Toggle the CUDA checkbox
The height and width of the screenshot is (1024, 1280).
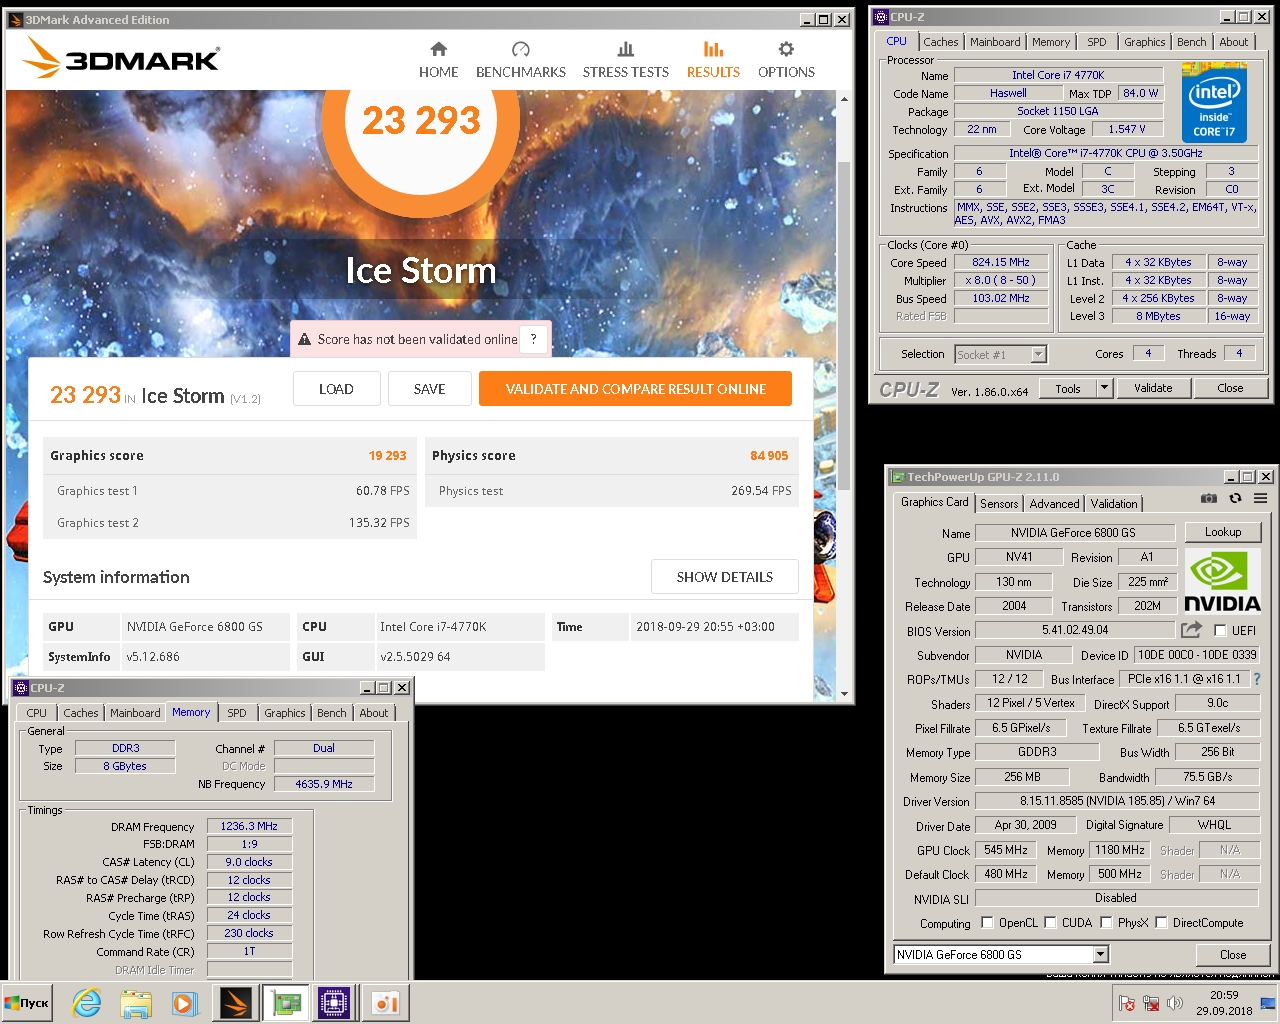[x=1050, y=922]
